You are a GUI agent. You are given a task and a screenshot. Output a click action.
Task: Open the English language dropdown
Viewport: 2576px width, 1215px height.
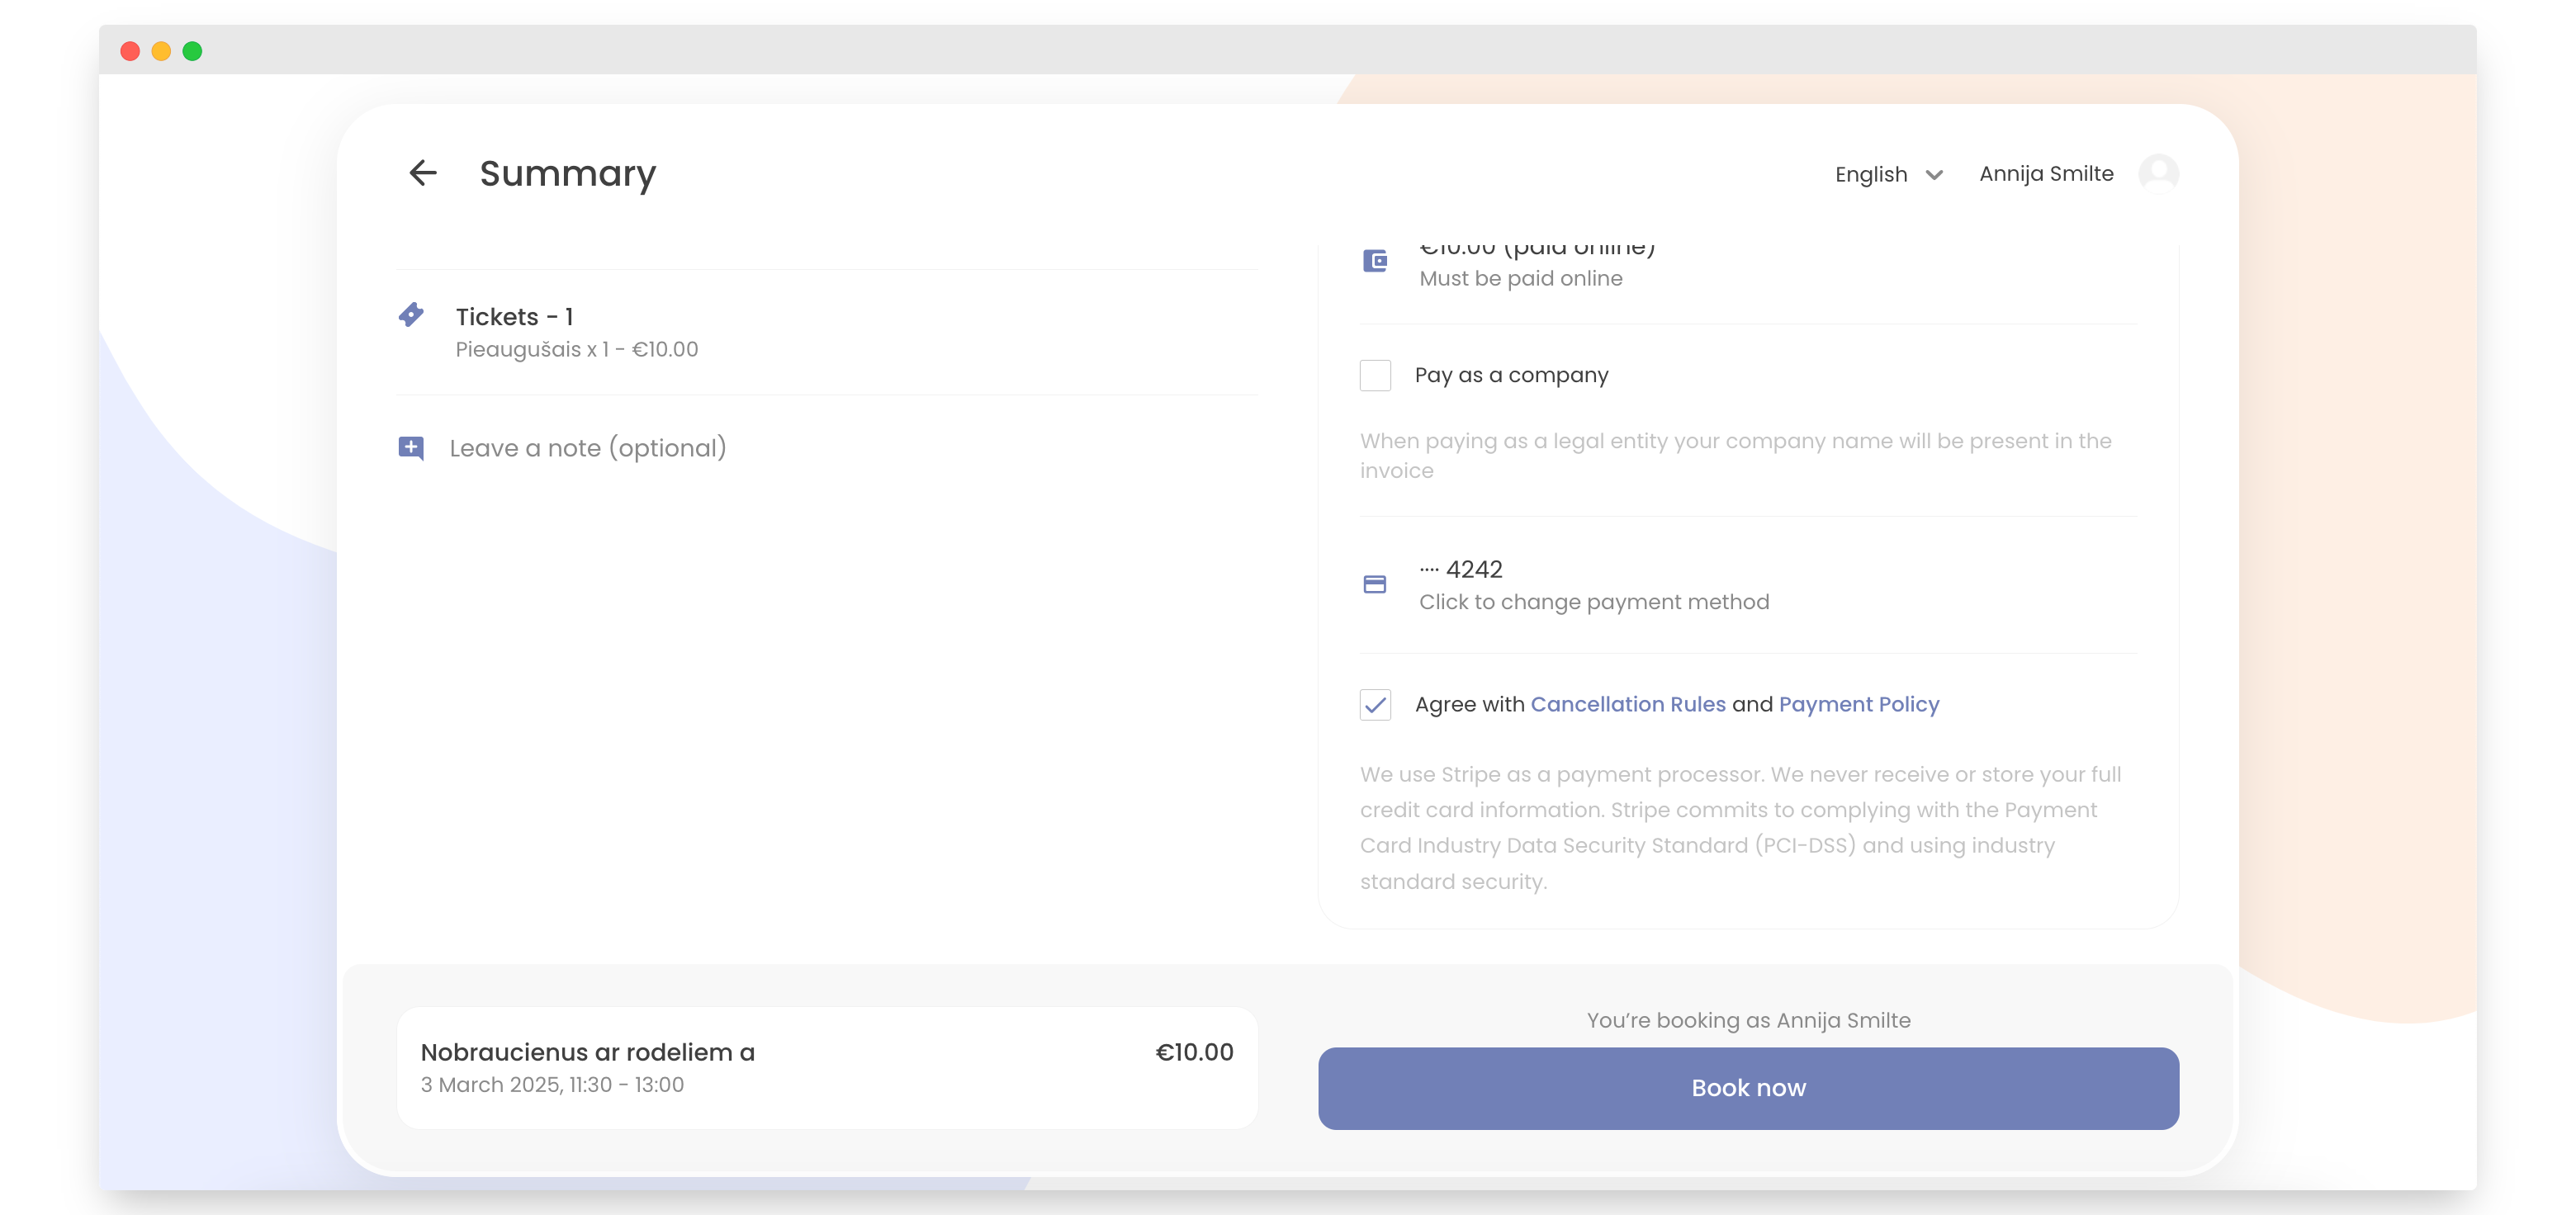pos(1871,174)
